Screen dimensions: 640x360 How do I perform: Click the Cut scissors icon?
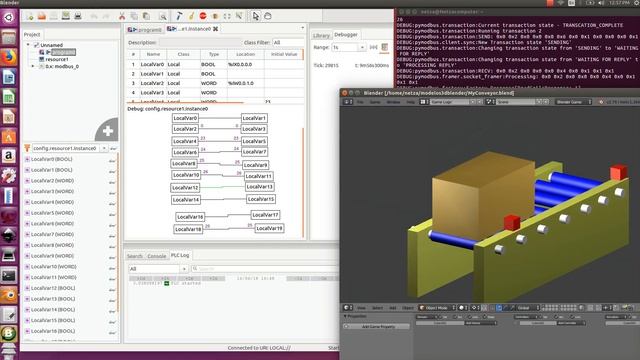(x=122, y=16)
